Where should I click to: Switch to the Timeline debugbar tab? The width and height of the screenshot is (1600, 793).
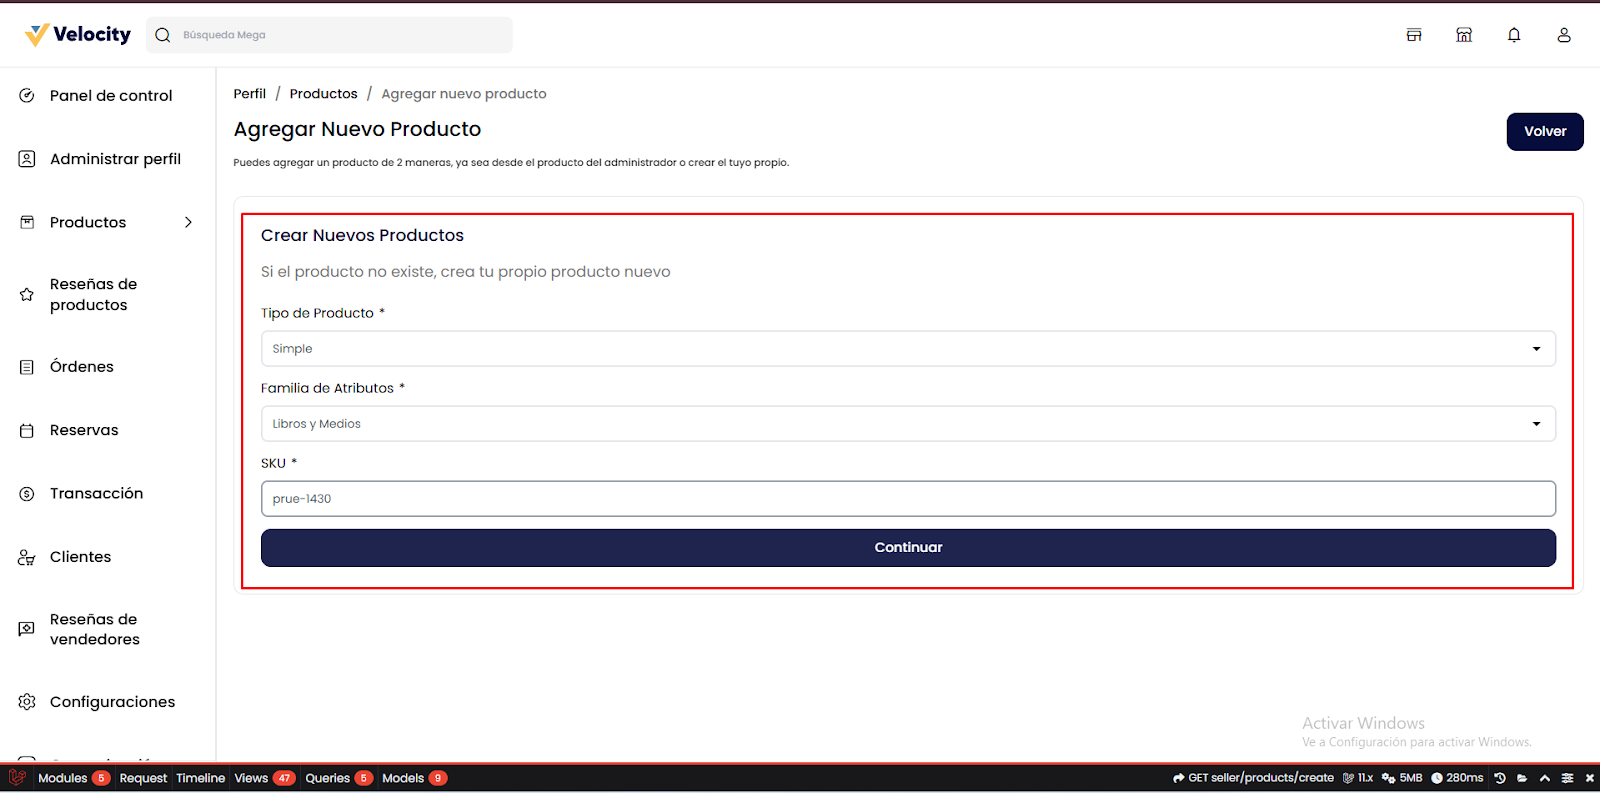pyautogui.click(x=200, y=778)
